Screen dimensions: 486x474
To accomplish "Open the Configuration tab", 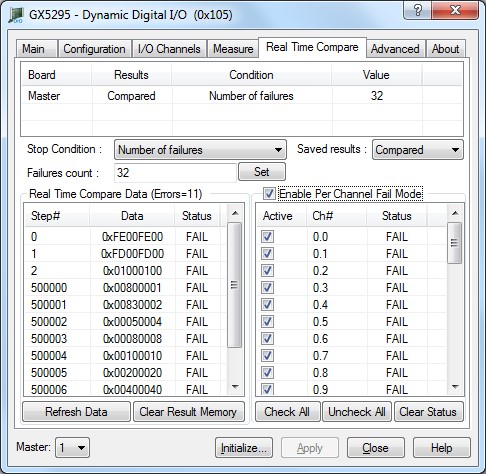I will [95, 49].
